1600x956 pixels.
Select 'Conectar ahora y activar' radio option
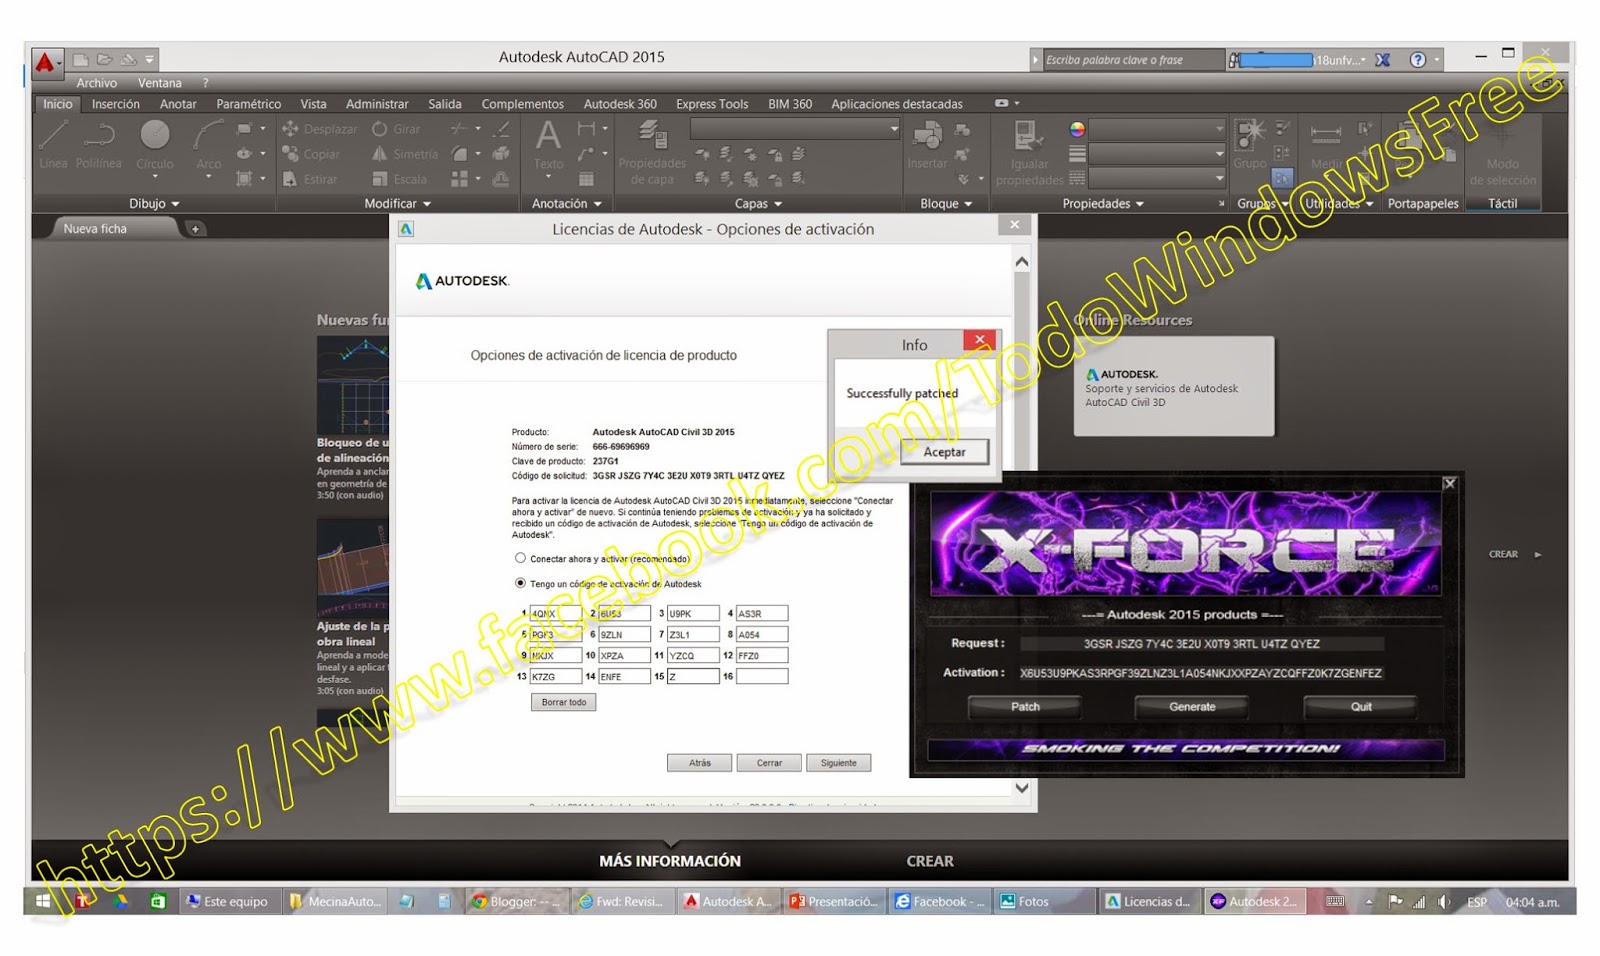[x=520, y=558]
